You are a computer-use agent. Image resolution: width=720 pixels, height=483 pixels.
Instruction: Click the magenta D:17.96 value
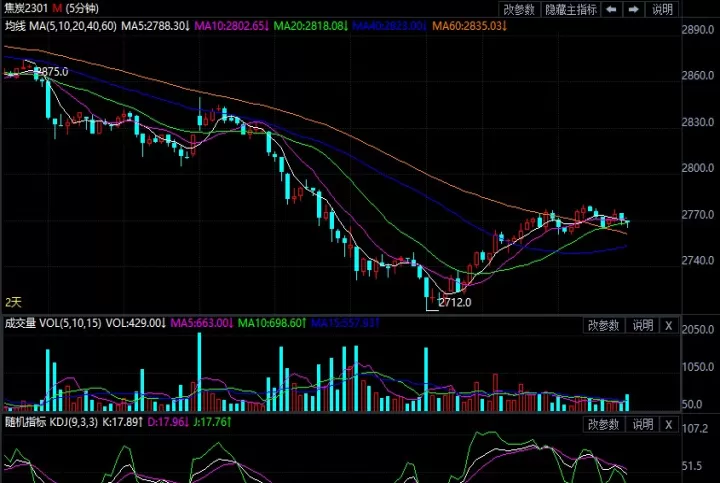click(x=168, y=422)
